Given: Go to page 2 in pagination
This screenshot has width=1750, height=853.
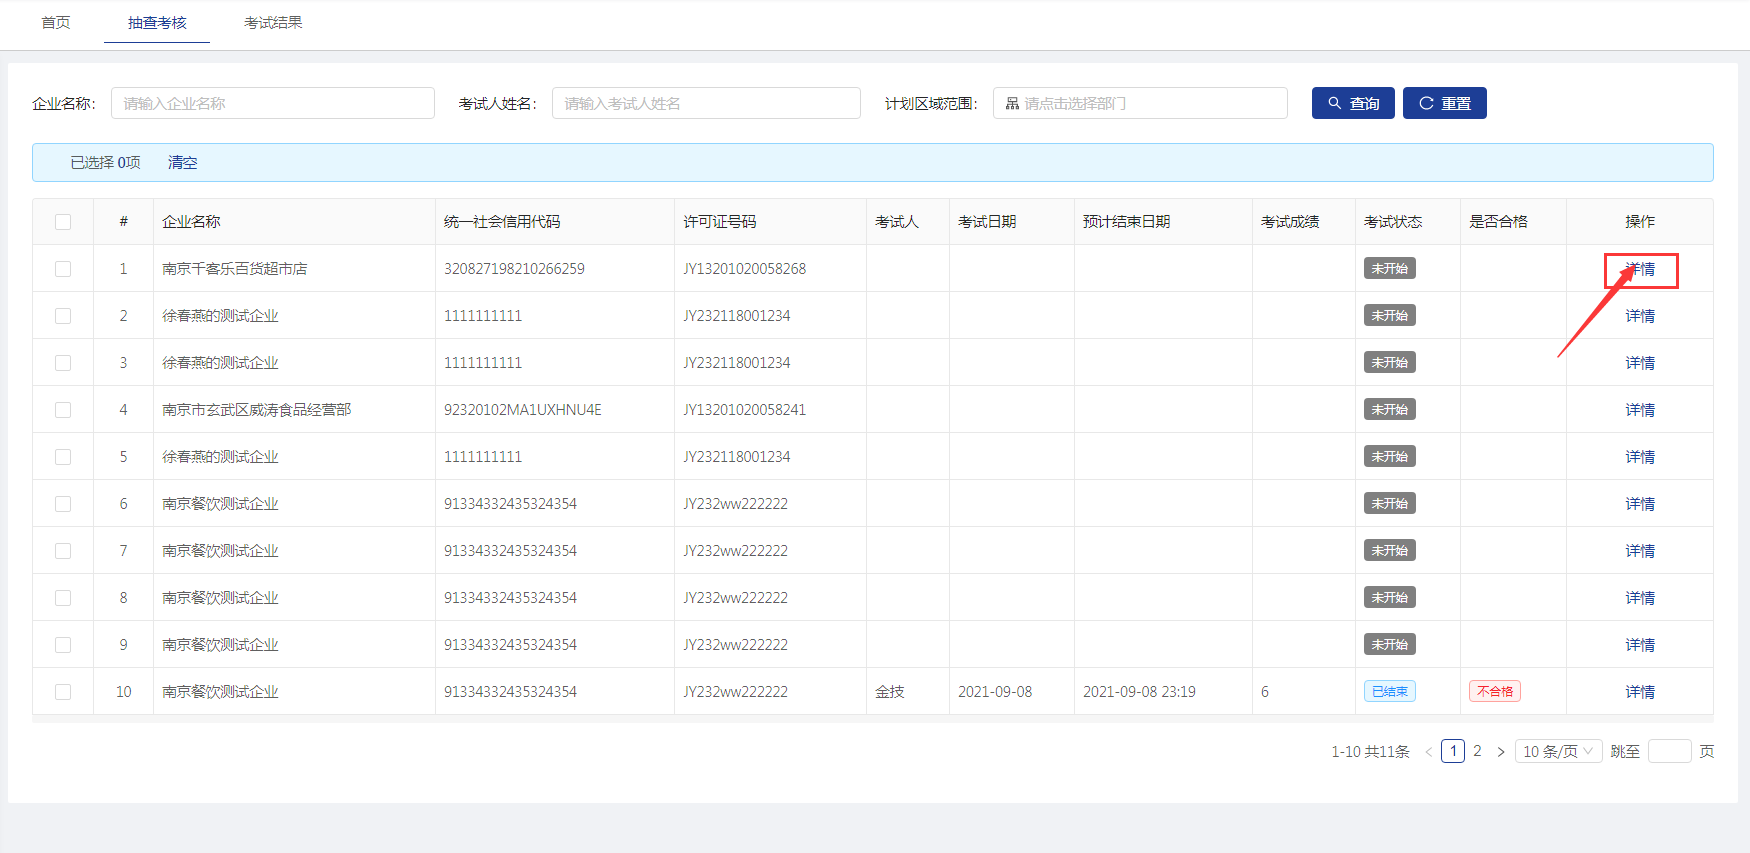Looking at the screenshot, I should [x=1477, y=751].
